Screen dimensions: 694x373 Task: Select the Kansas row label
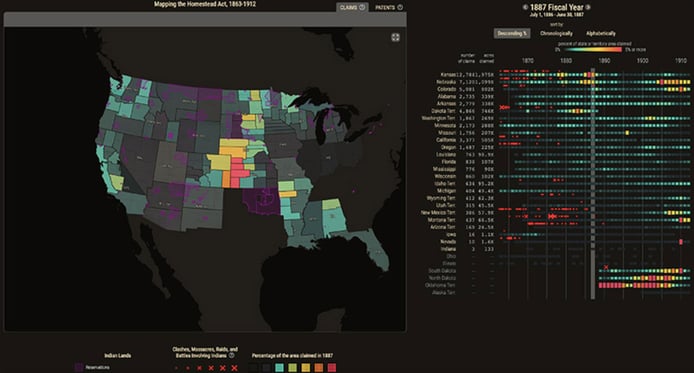(447, 75)
